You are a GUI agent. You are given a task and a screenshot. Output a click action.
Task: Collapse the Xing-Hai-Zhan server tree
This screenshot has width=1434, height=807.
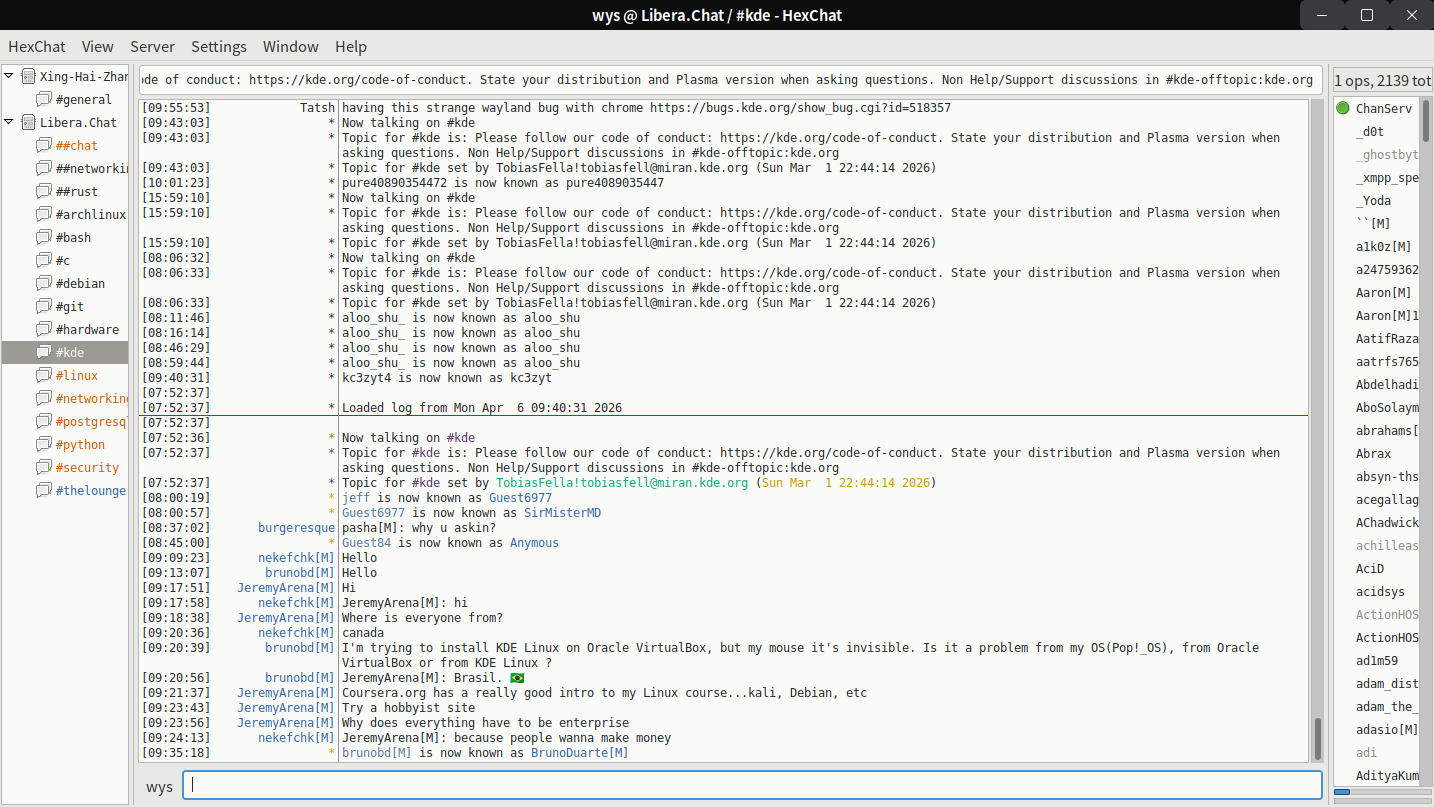pos(9,76)
